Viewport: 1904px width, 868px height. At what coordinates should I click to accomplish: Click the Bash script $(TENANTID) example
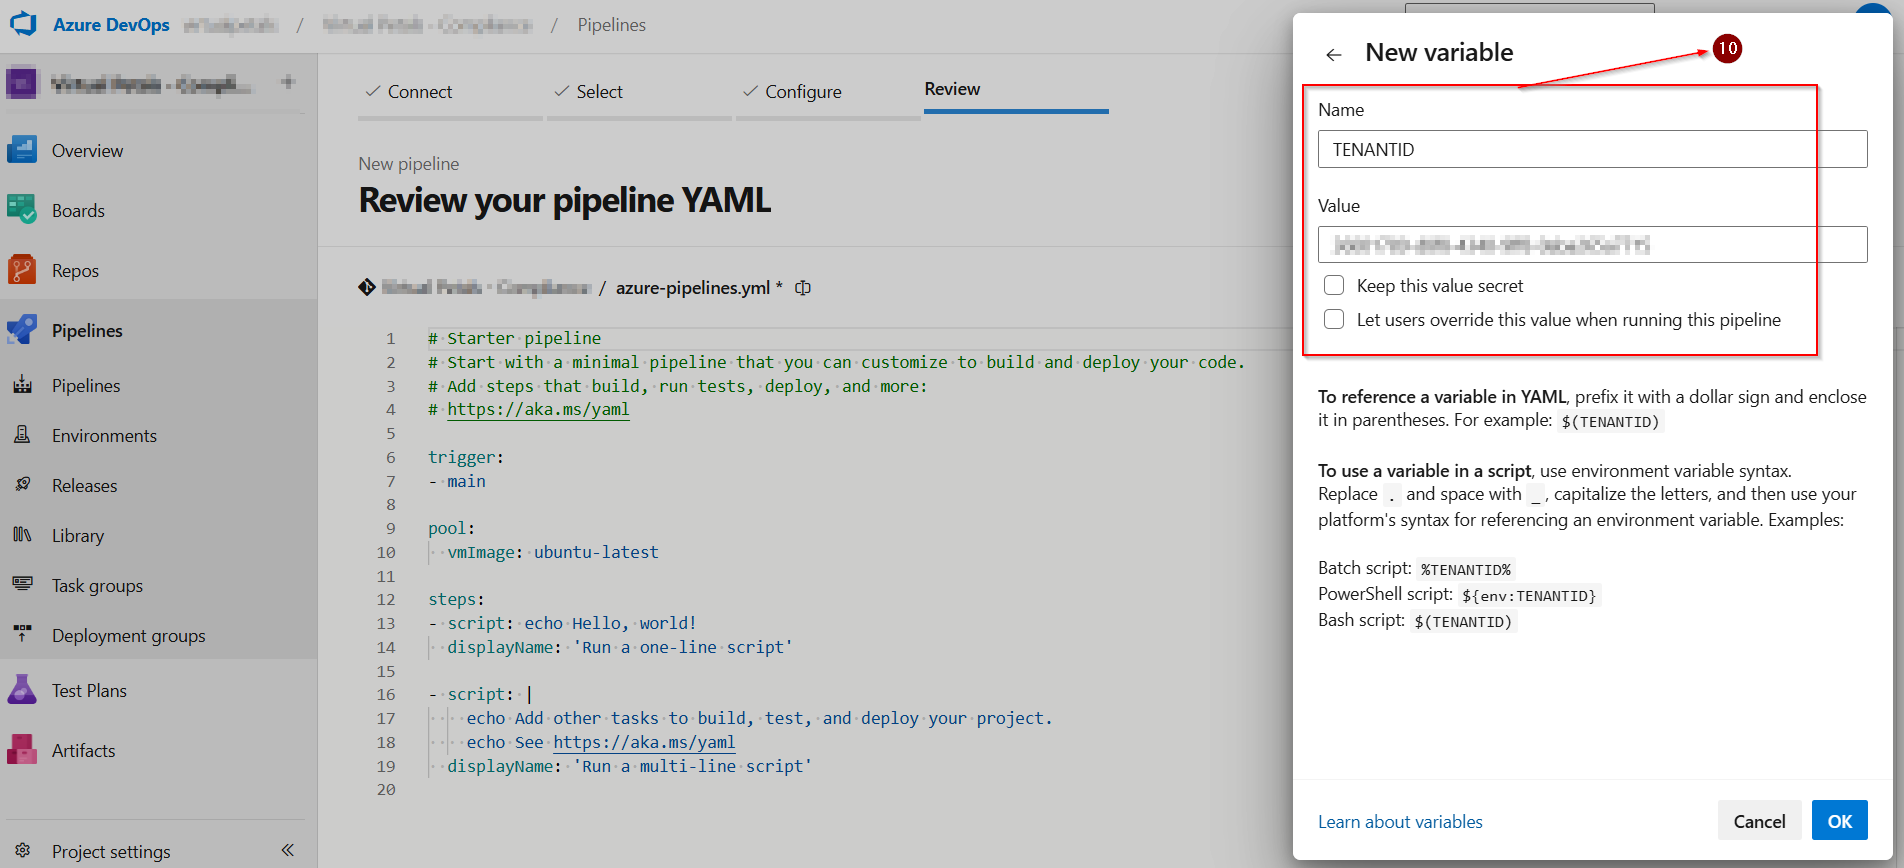1463,622
